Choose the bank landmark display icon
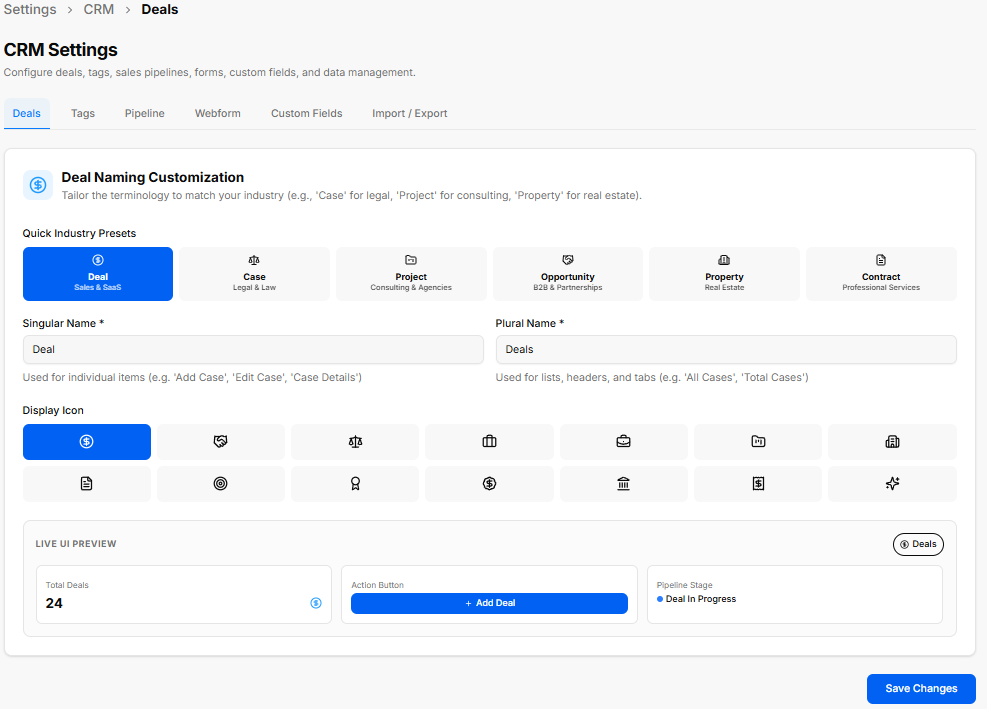The width and height of the screenshot is (987, 709). tap(623, 484)
